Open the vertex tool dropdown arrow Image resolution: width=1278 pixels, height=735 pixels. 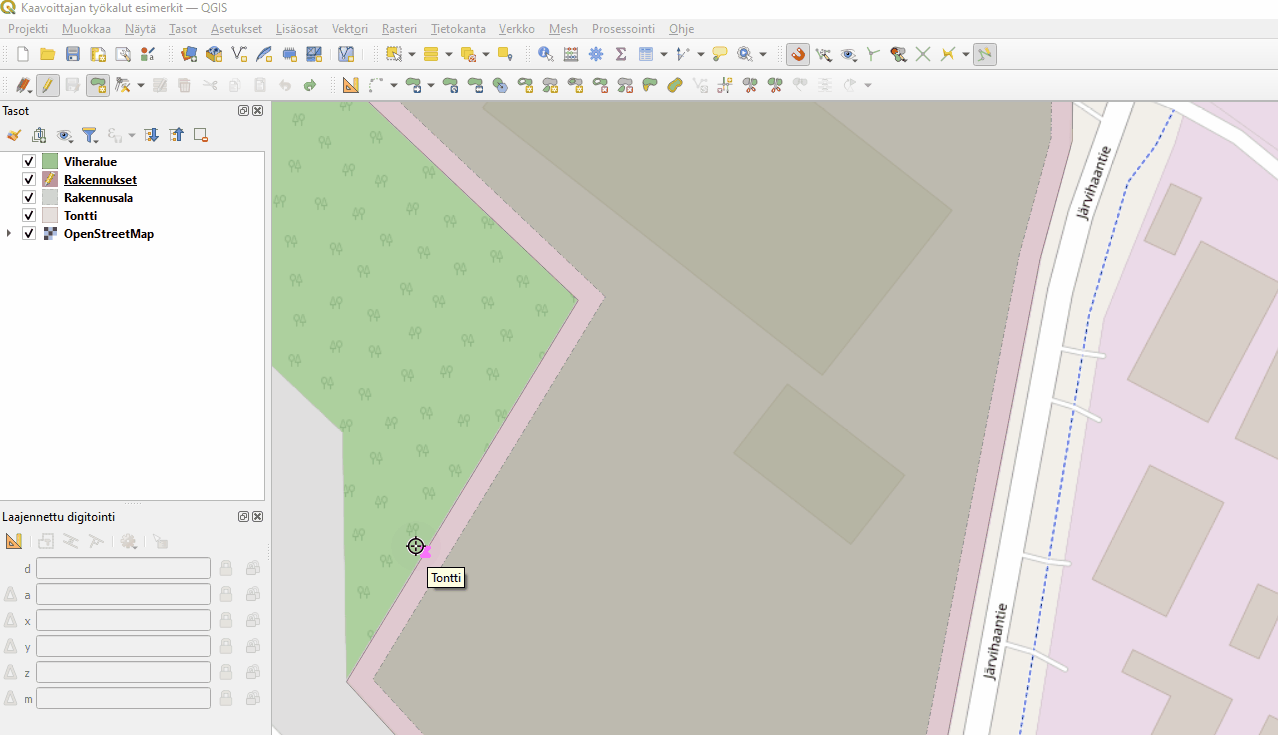coord(141,85)
